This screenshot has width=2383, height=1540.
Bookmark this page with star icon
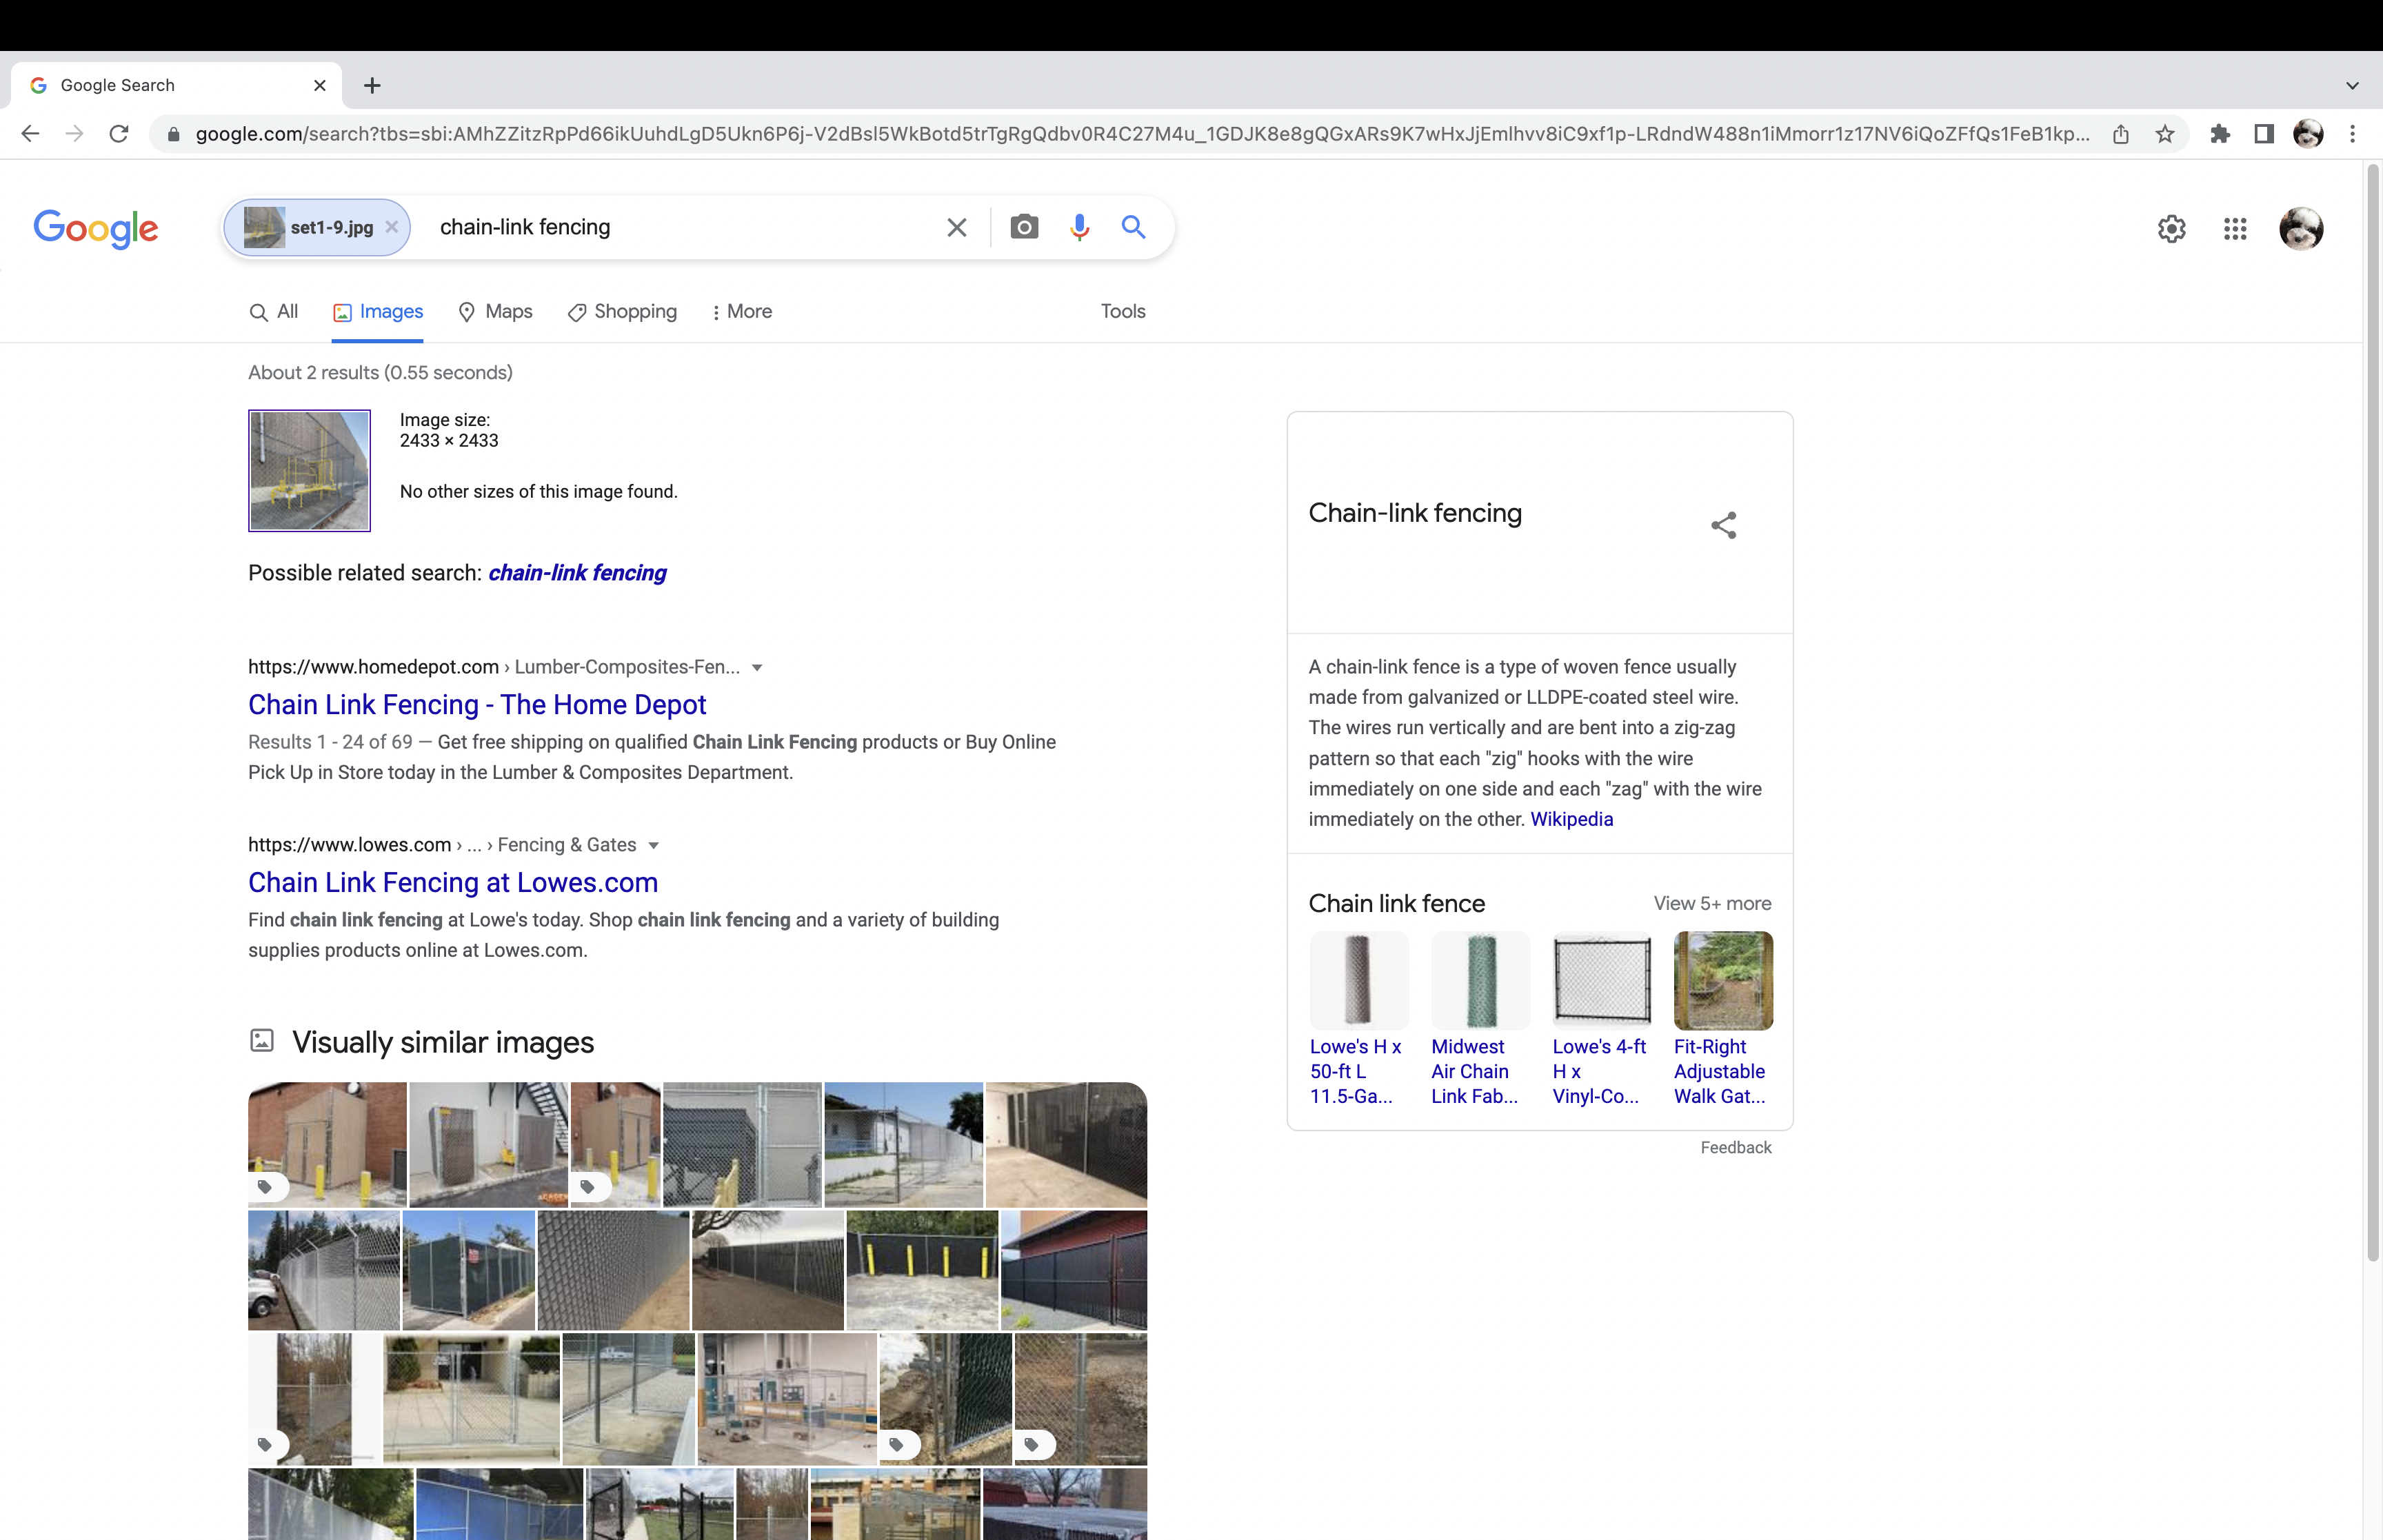[x=2165, y=134]
